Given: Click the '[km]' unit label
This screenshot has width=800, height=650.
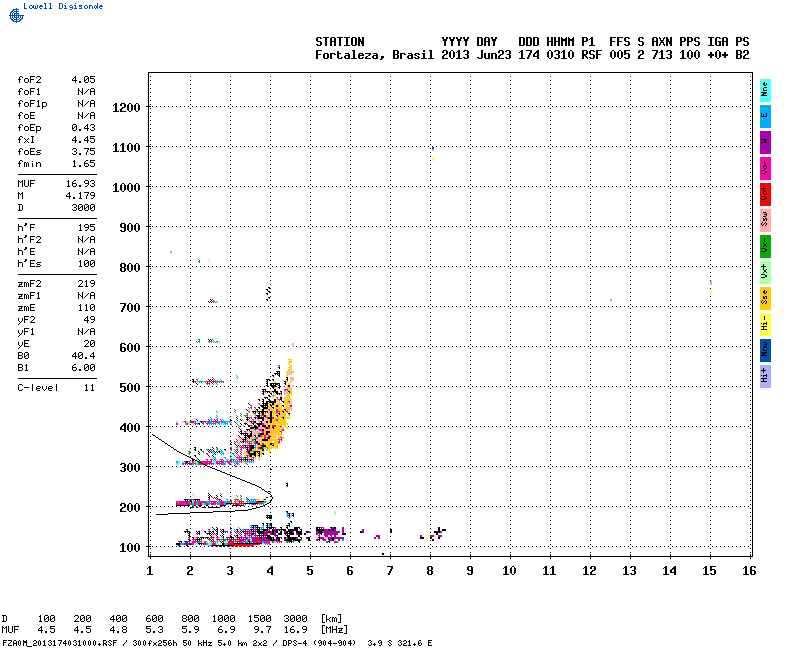Looking at the screenshot, I should click(331, 619).
